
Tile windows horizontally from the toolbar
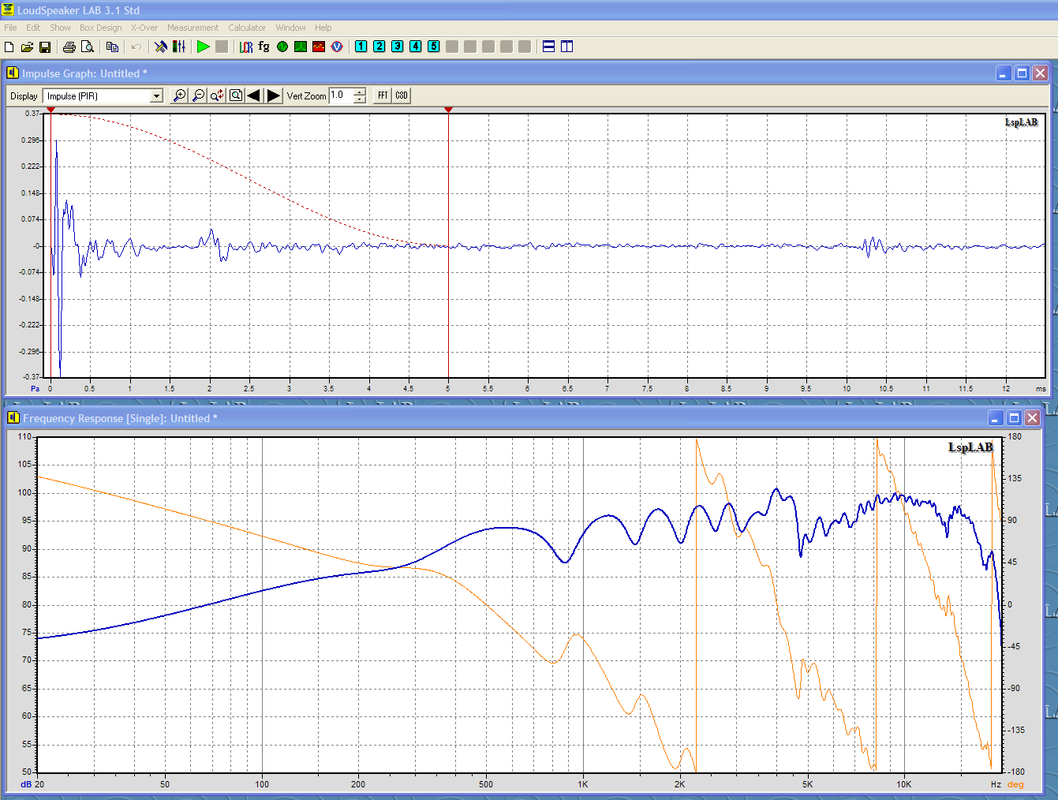(549, 47)
